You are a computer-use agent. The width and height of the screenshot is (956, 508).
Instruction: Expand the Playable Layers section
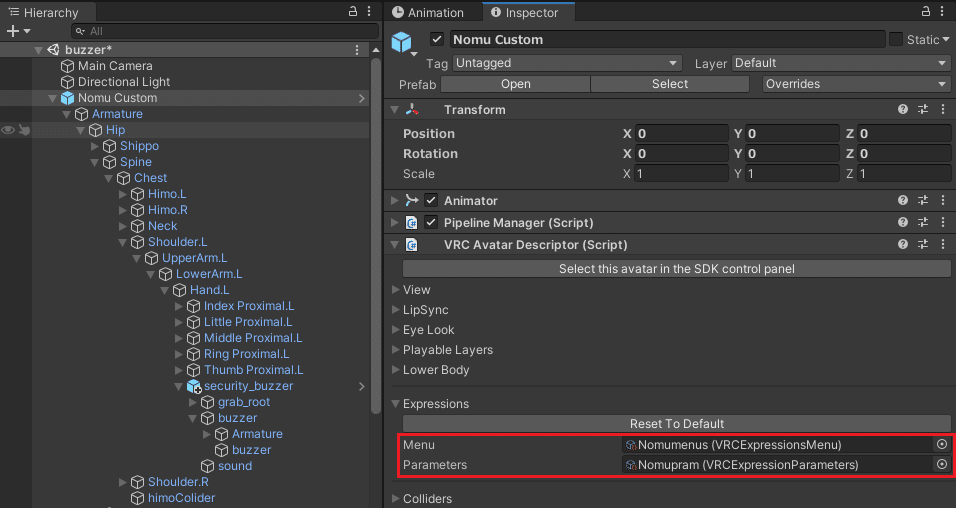[396, 350]
